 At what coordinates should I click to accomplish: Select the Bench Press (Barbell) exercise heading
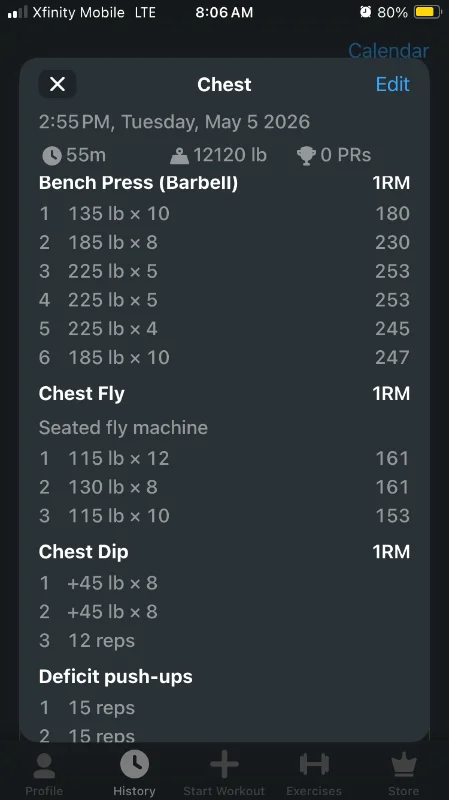pos(138,183)
